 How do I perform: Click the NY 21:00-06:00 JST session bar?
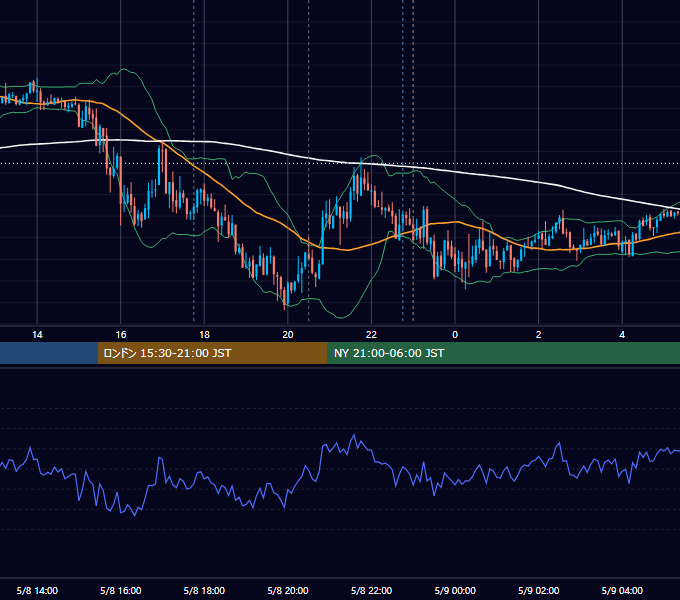tap(503, 353)
